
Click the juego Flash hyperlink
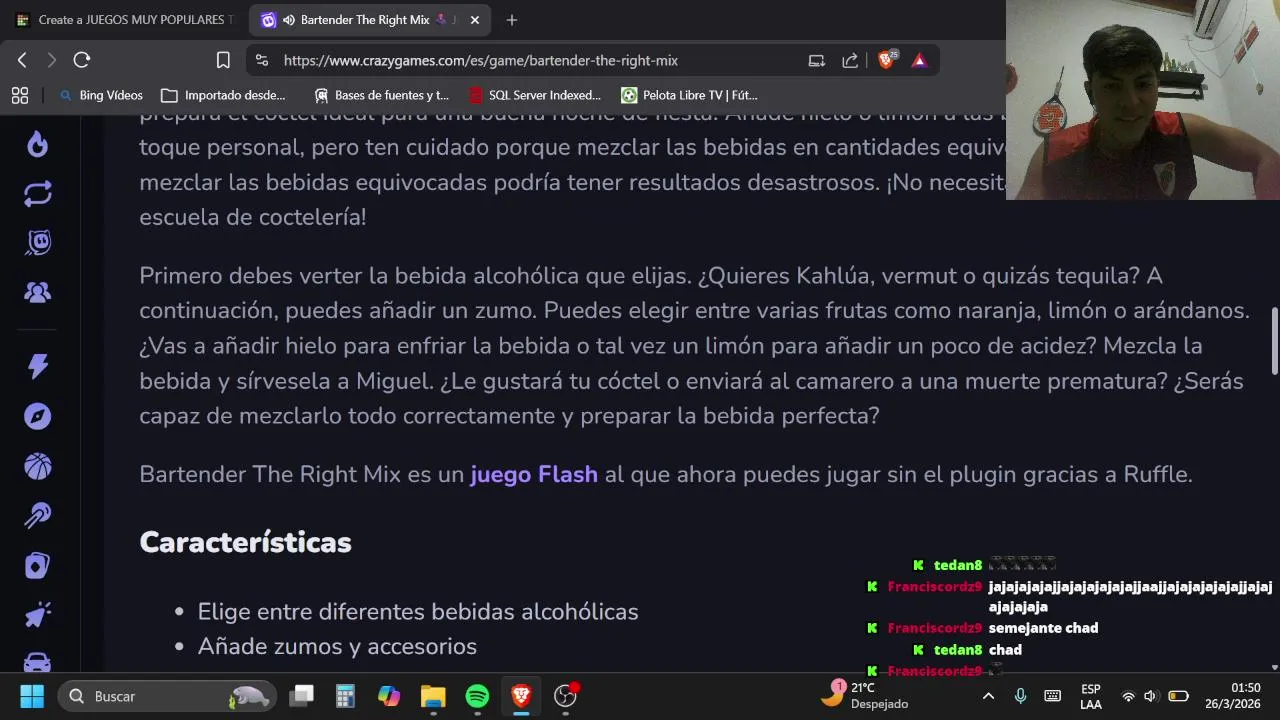tap(534, 474)
